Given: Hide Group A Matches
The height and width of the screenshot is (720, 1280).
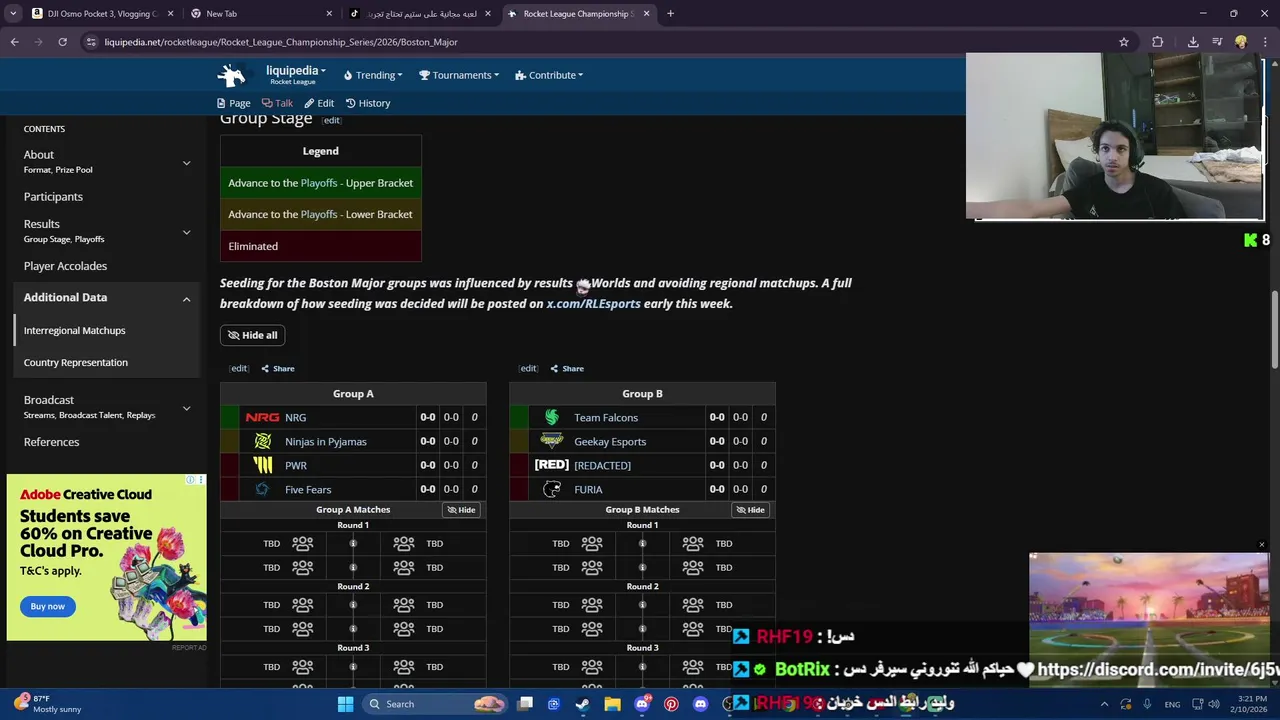Looking at the screenshot, I should pos(462,510).
